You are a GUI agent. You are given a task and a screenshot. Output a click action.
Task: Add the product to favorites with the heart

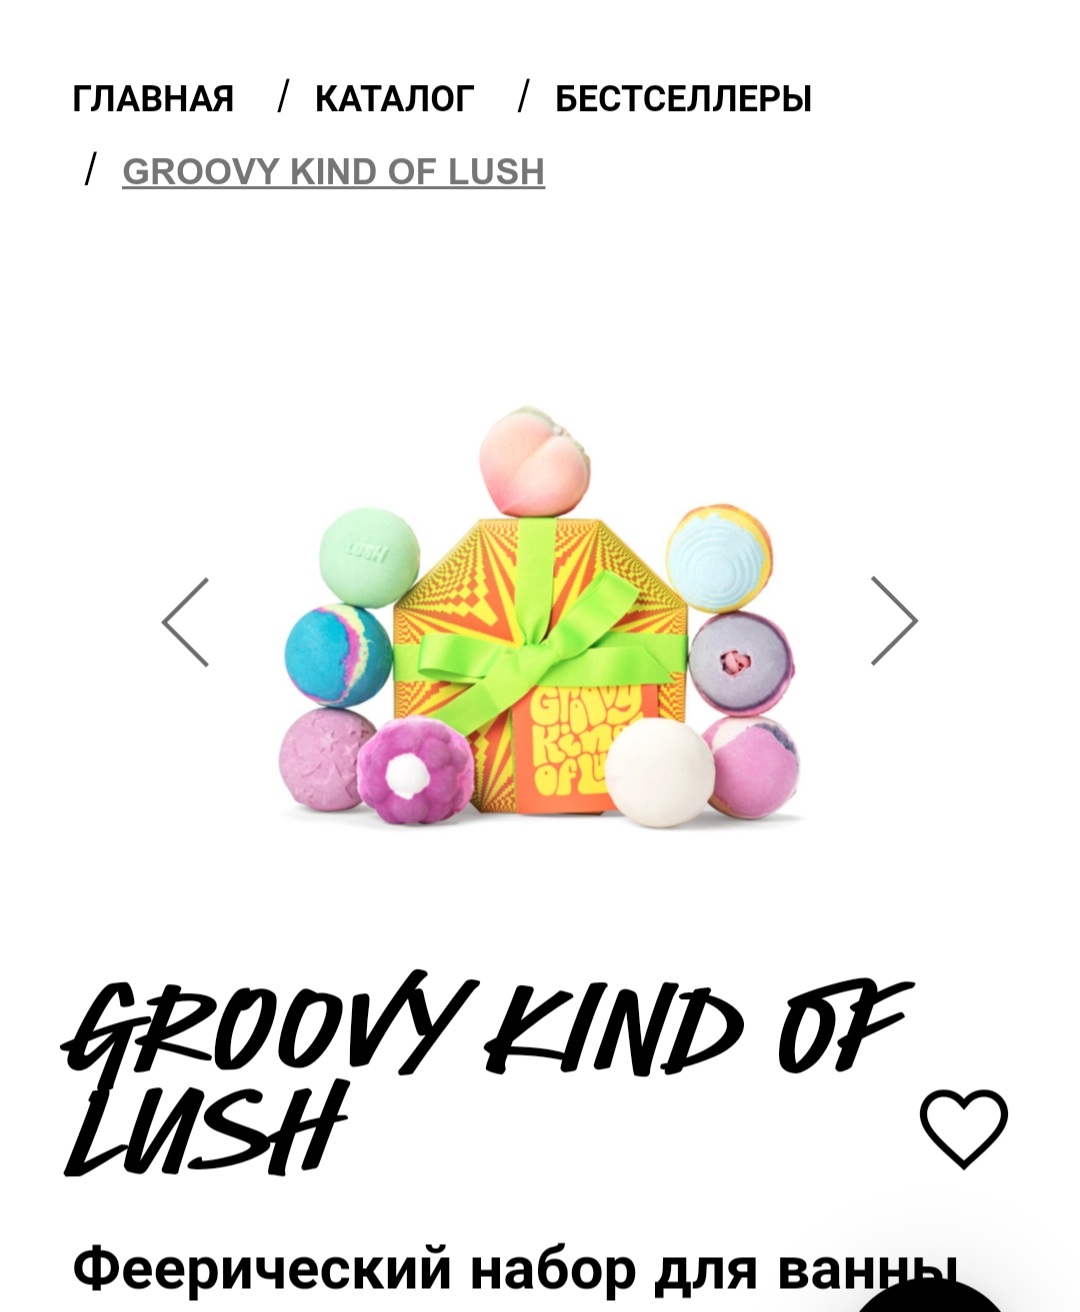coord(964,1129)
